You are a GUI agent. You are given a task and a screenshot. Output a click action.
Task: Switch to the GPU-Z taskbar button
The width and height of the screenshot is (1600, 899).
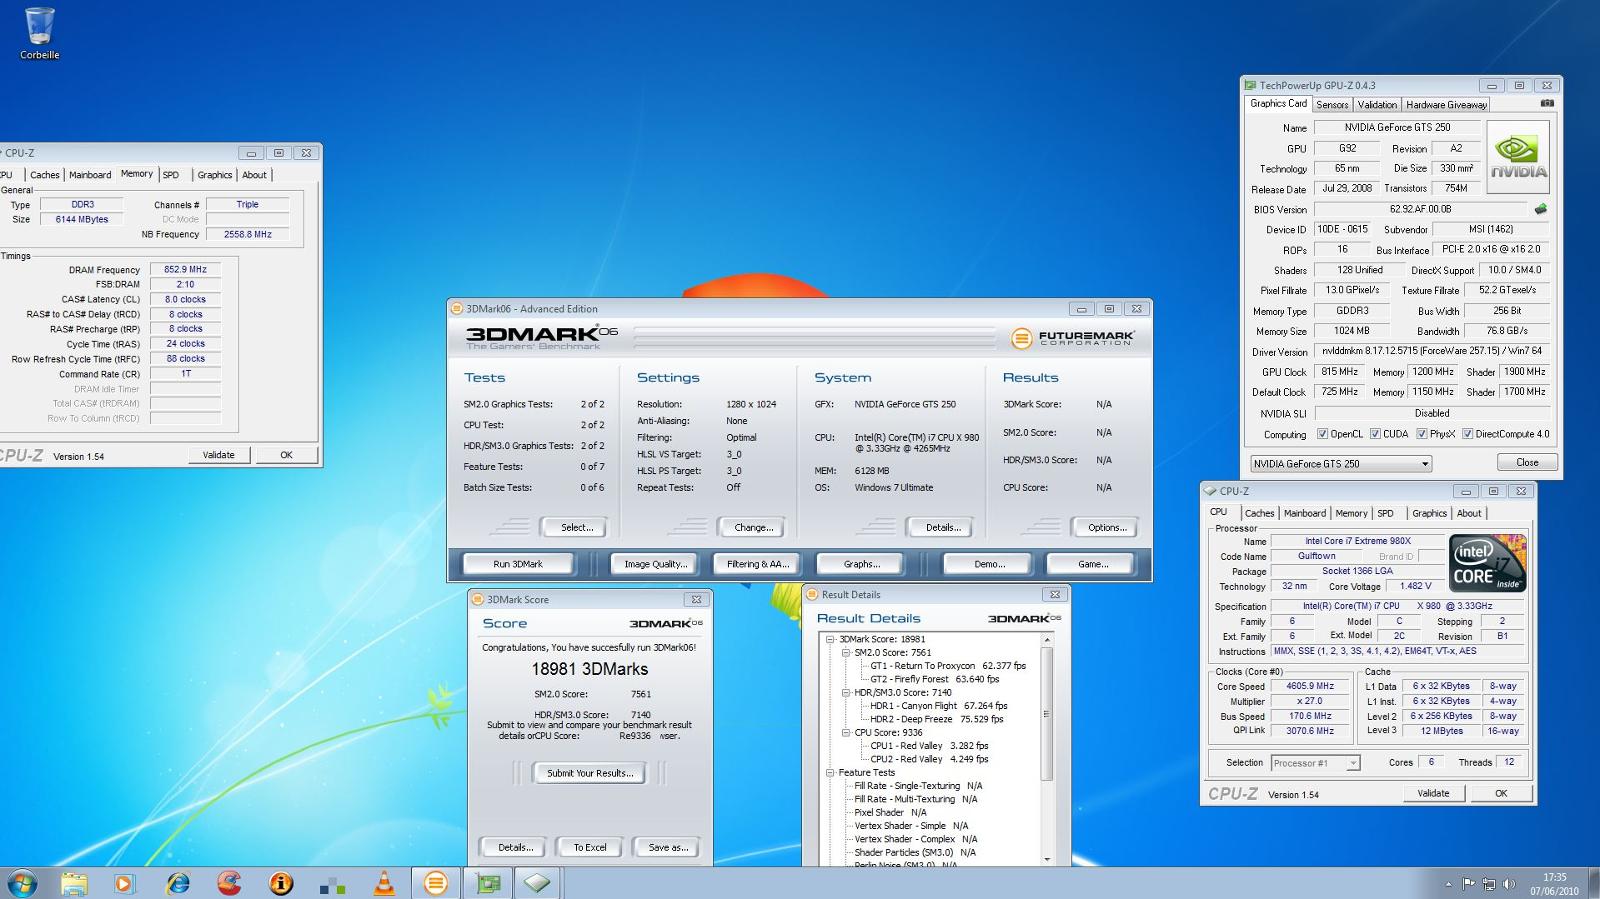tap(488, 883)
